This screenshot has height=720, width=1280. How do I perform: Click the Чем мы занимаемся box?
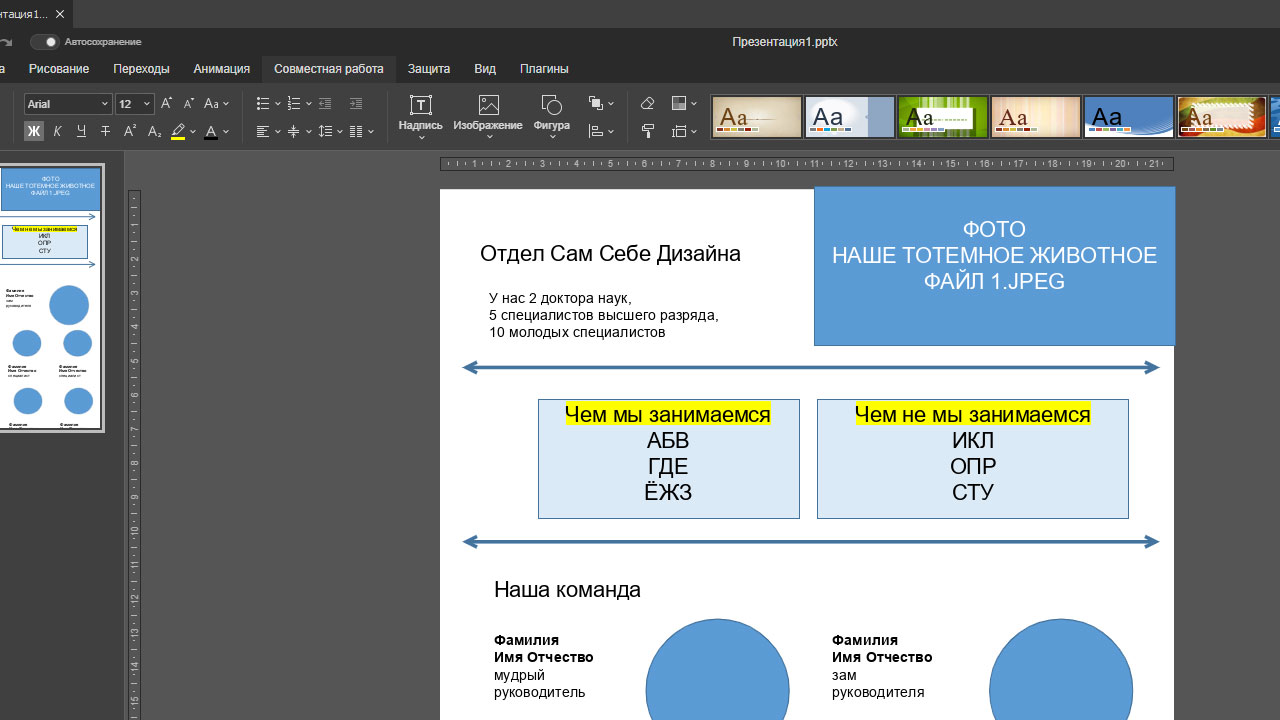click(x=668, y=459)
